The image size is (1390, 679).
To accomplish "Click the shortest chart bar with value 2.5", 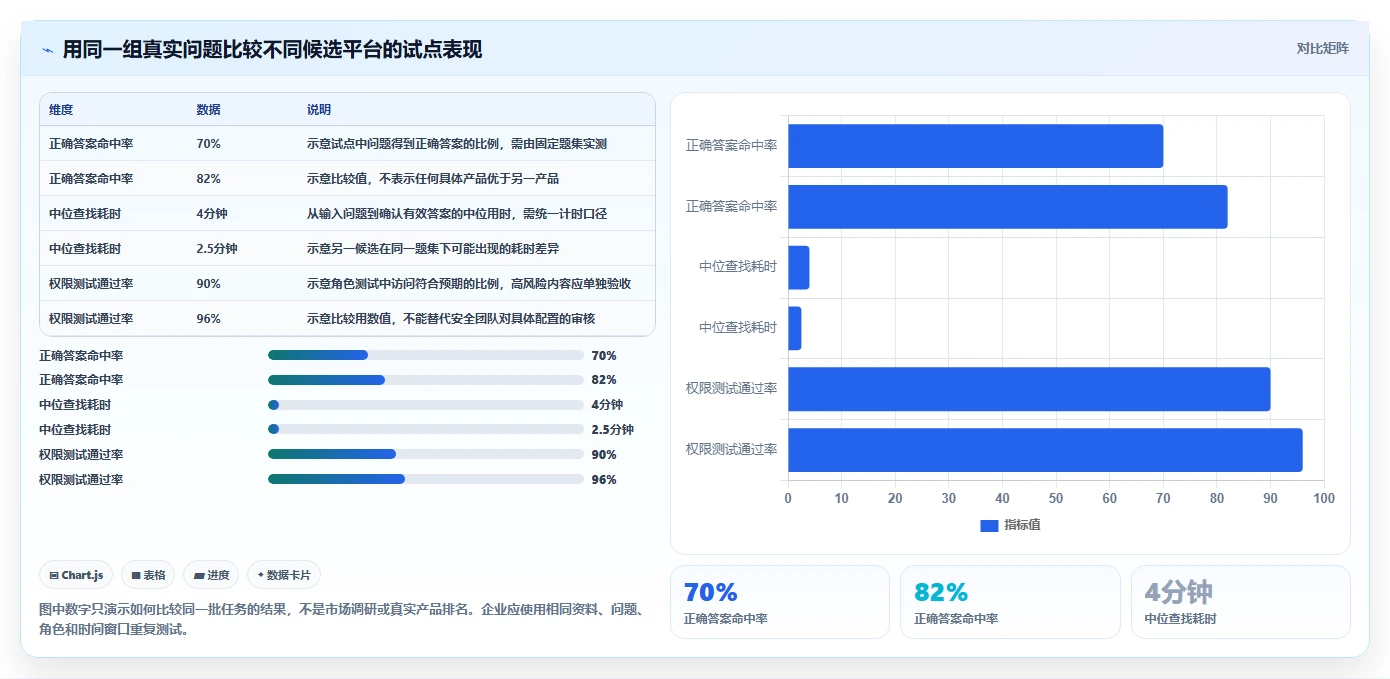I will [x=794, y=328].
